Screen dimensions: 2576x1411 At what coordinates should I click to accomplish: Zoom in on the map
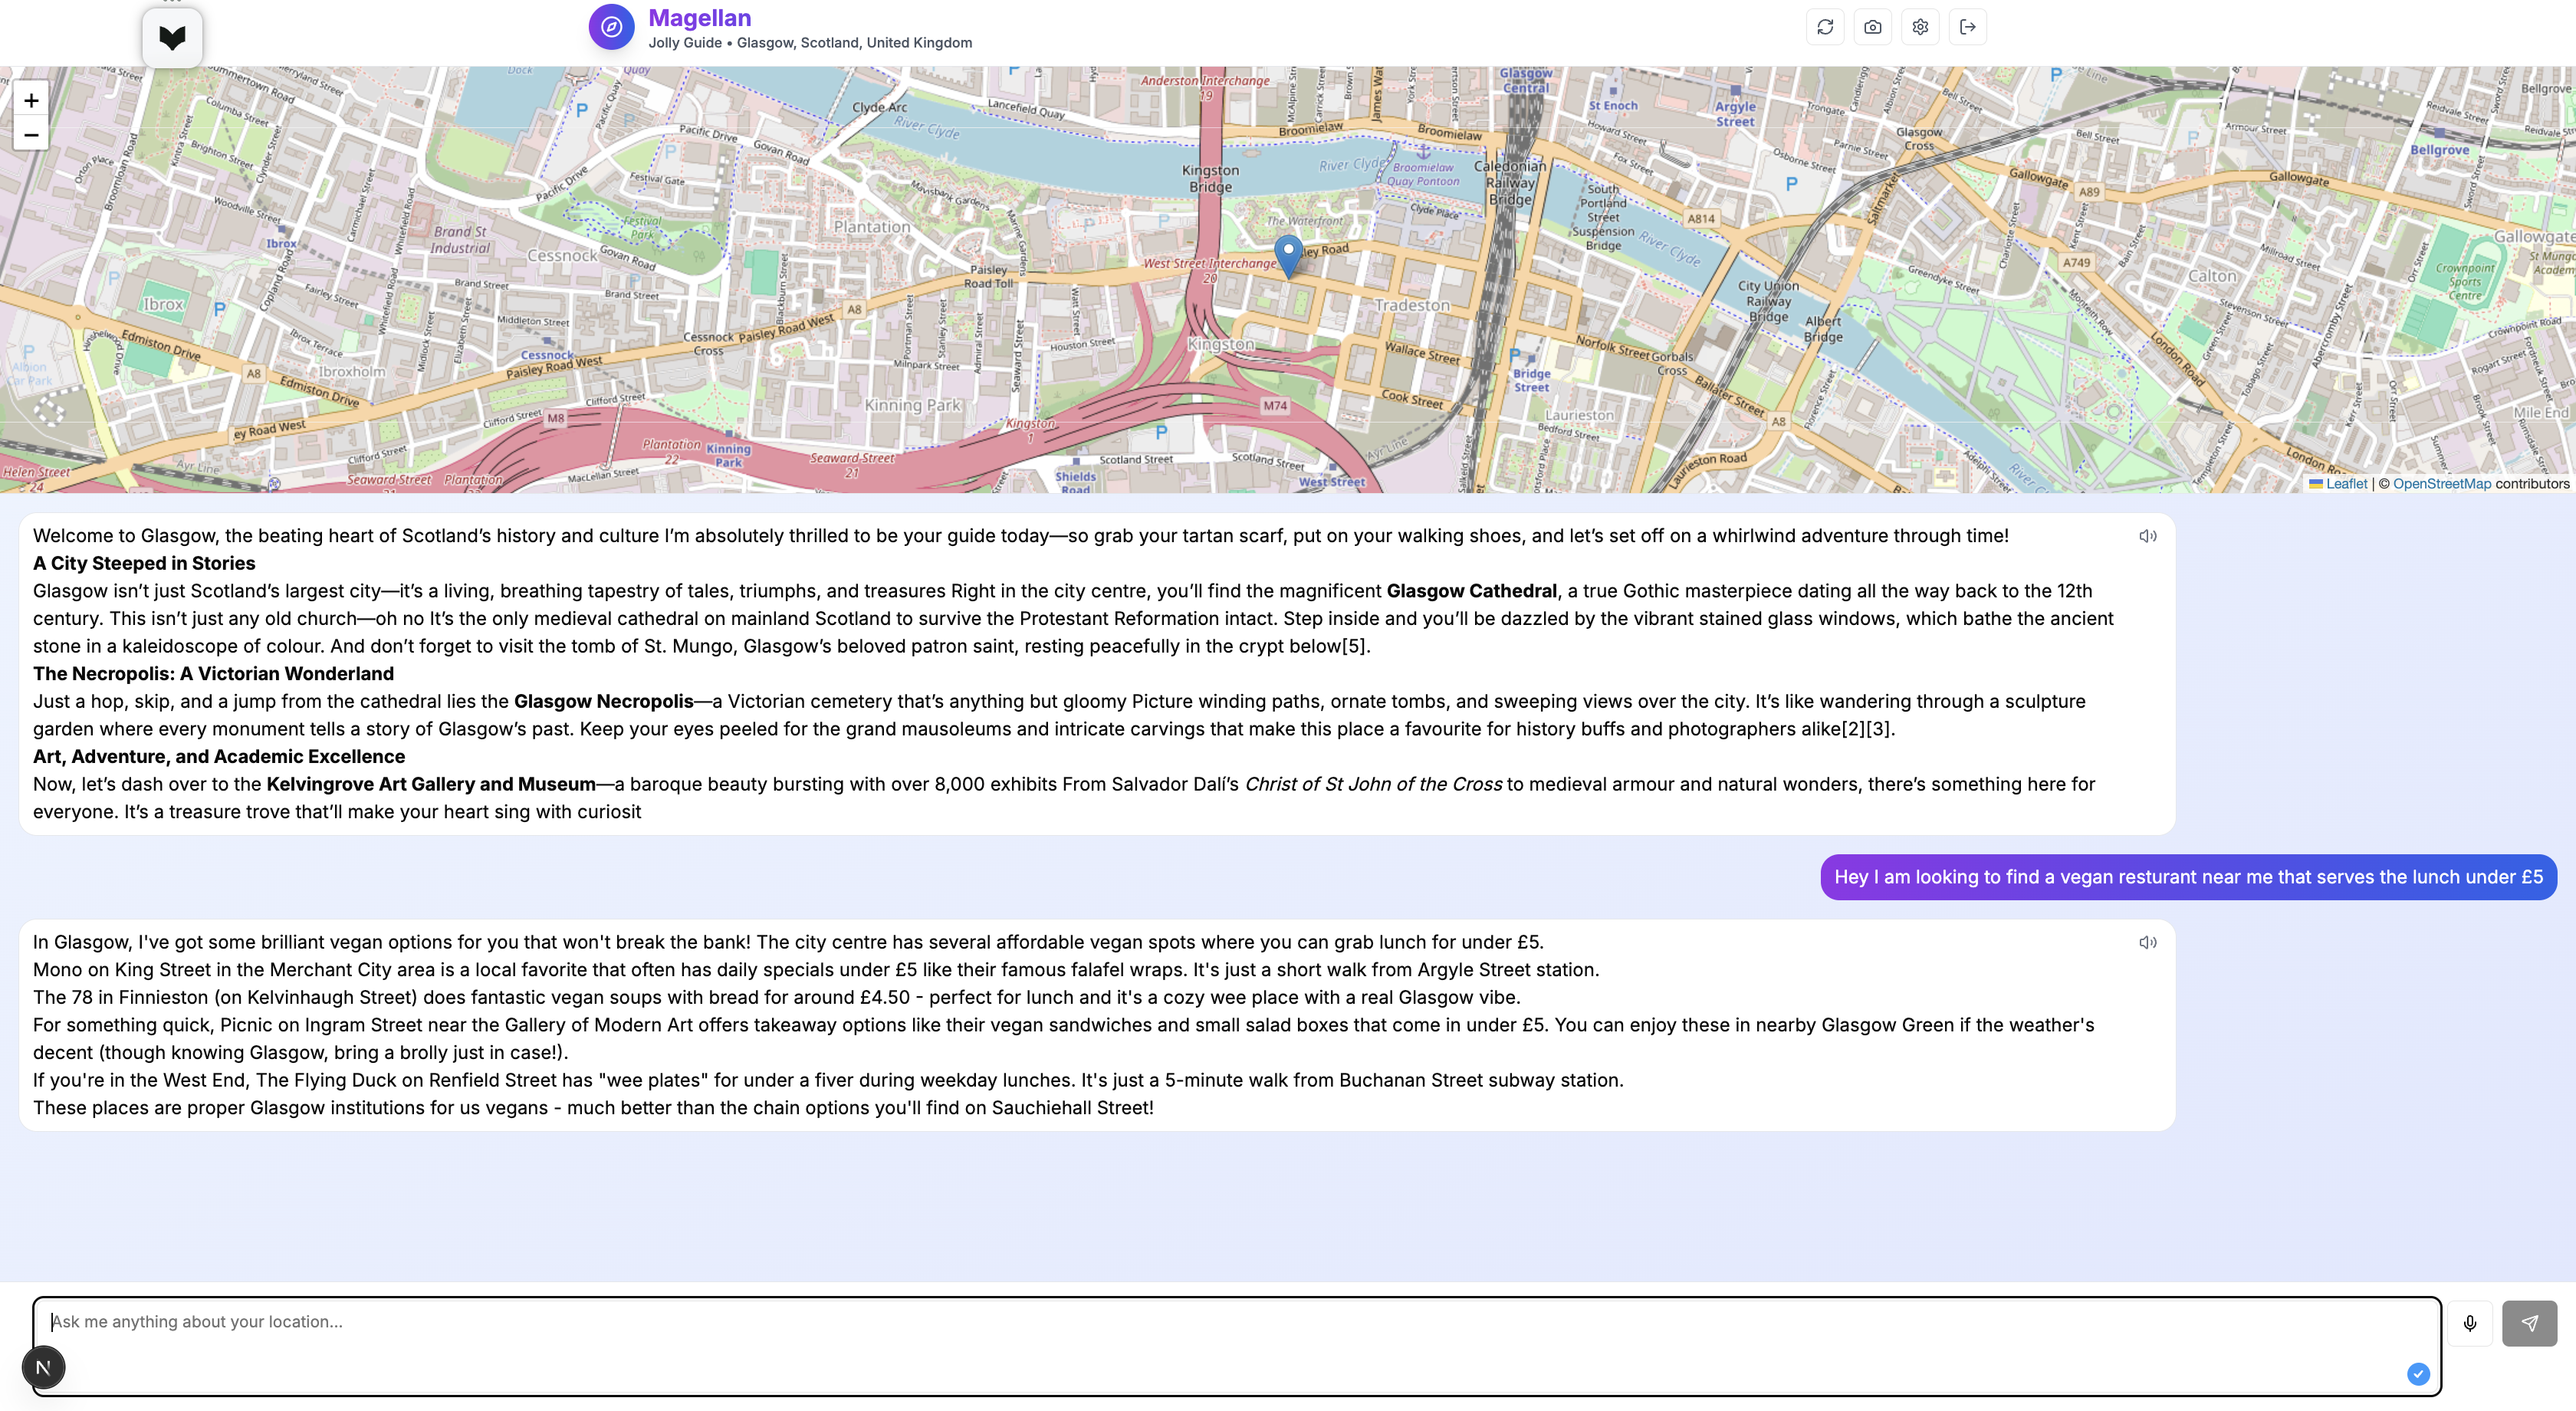coord(31,100)
